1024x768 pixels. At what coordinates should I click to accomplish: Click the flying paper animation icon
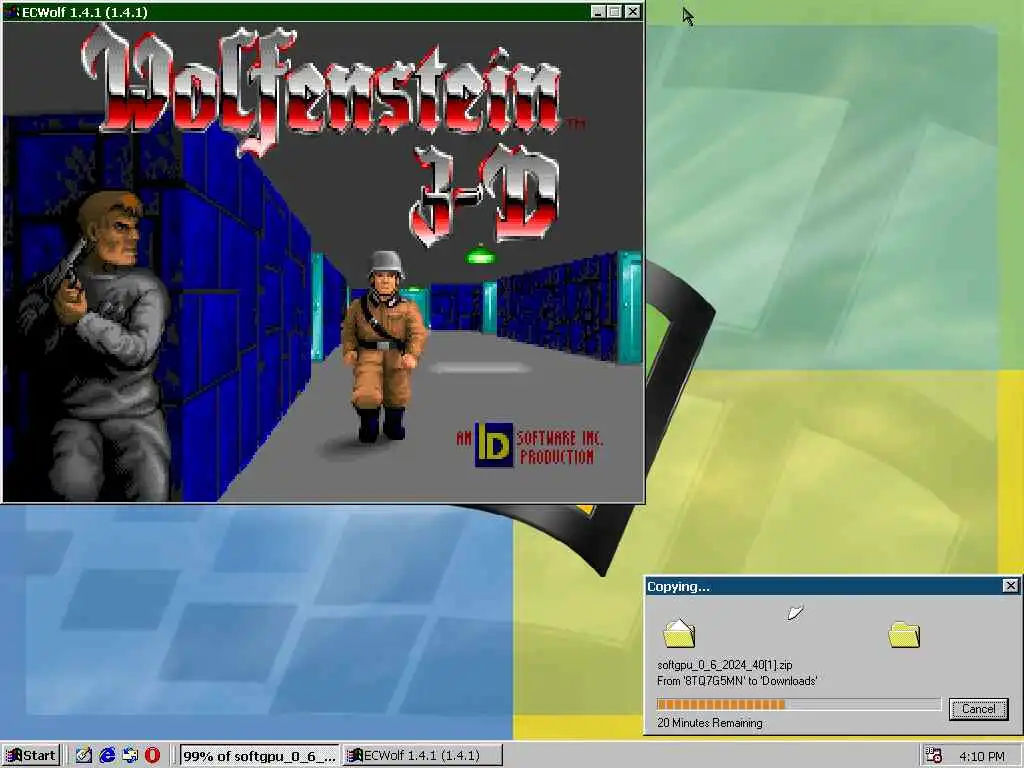[x=795, y=613]
